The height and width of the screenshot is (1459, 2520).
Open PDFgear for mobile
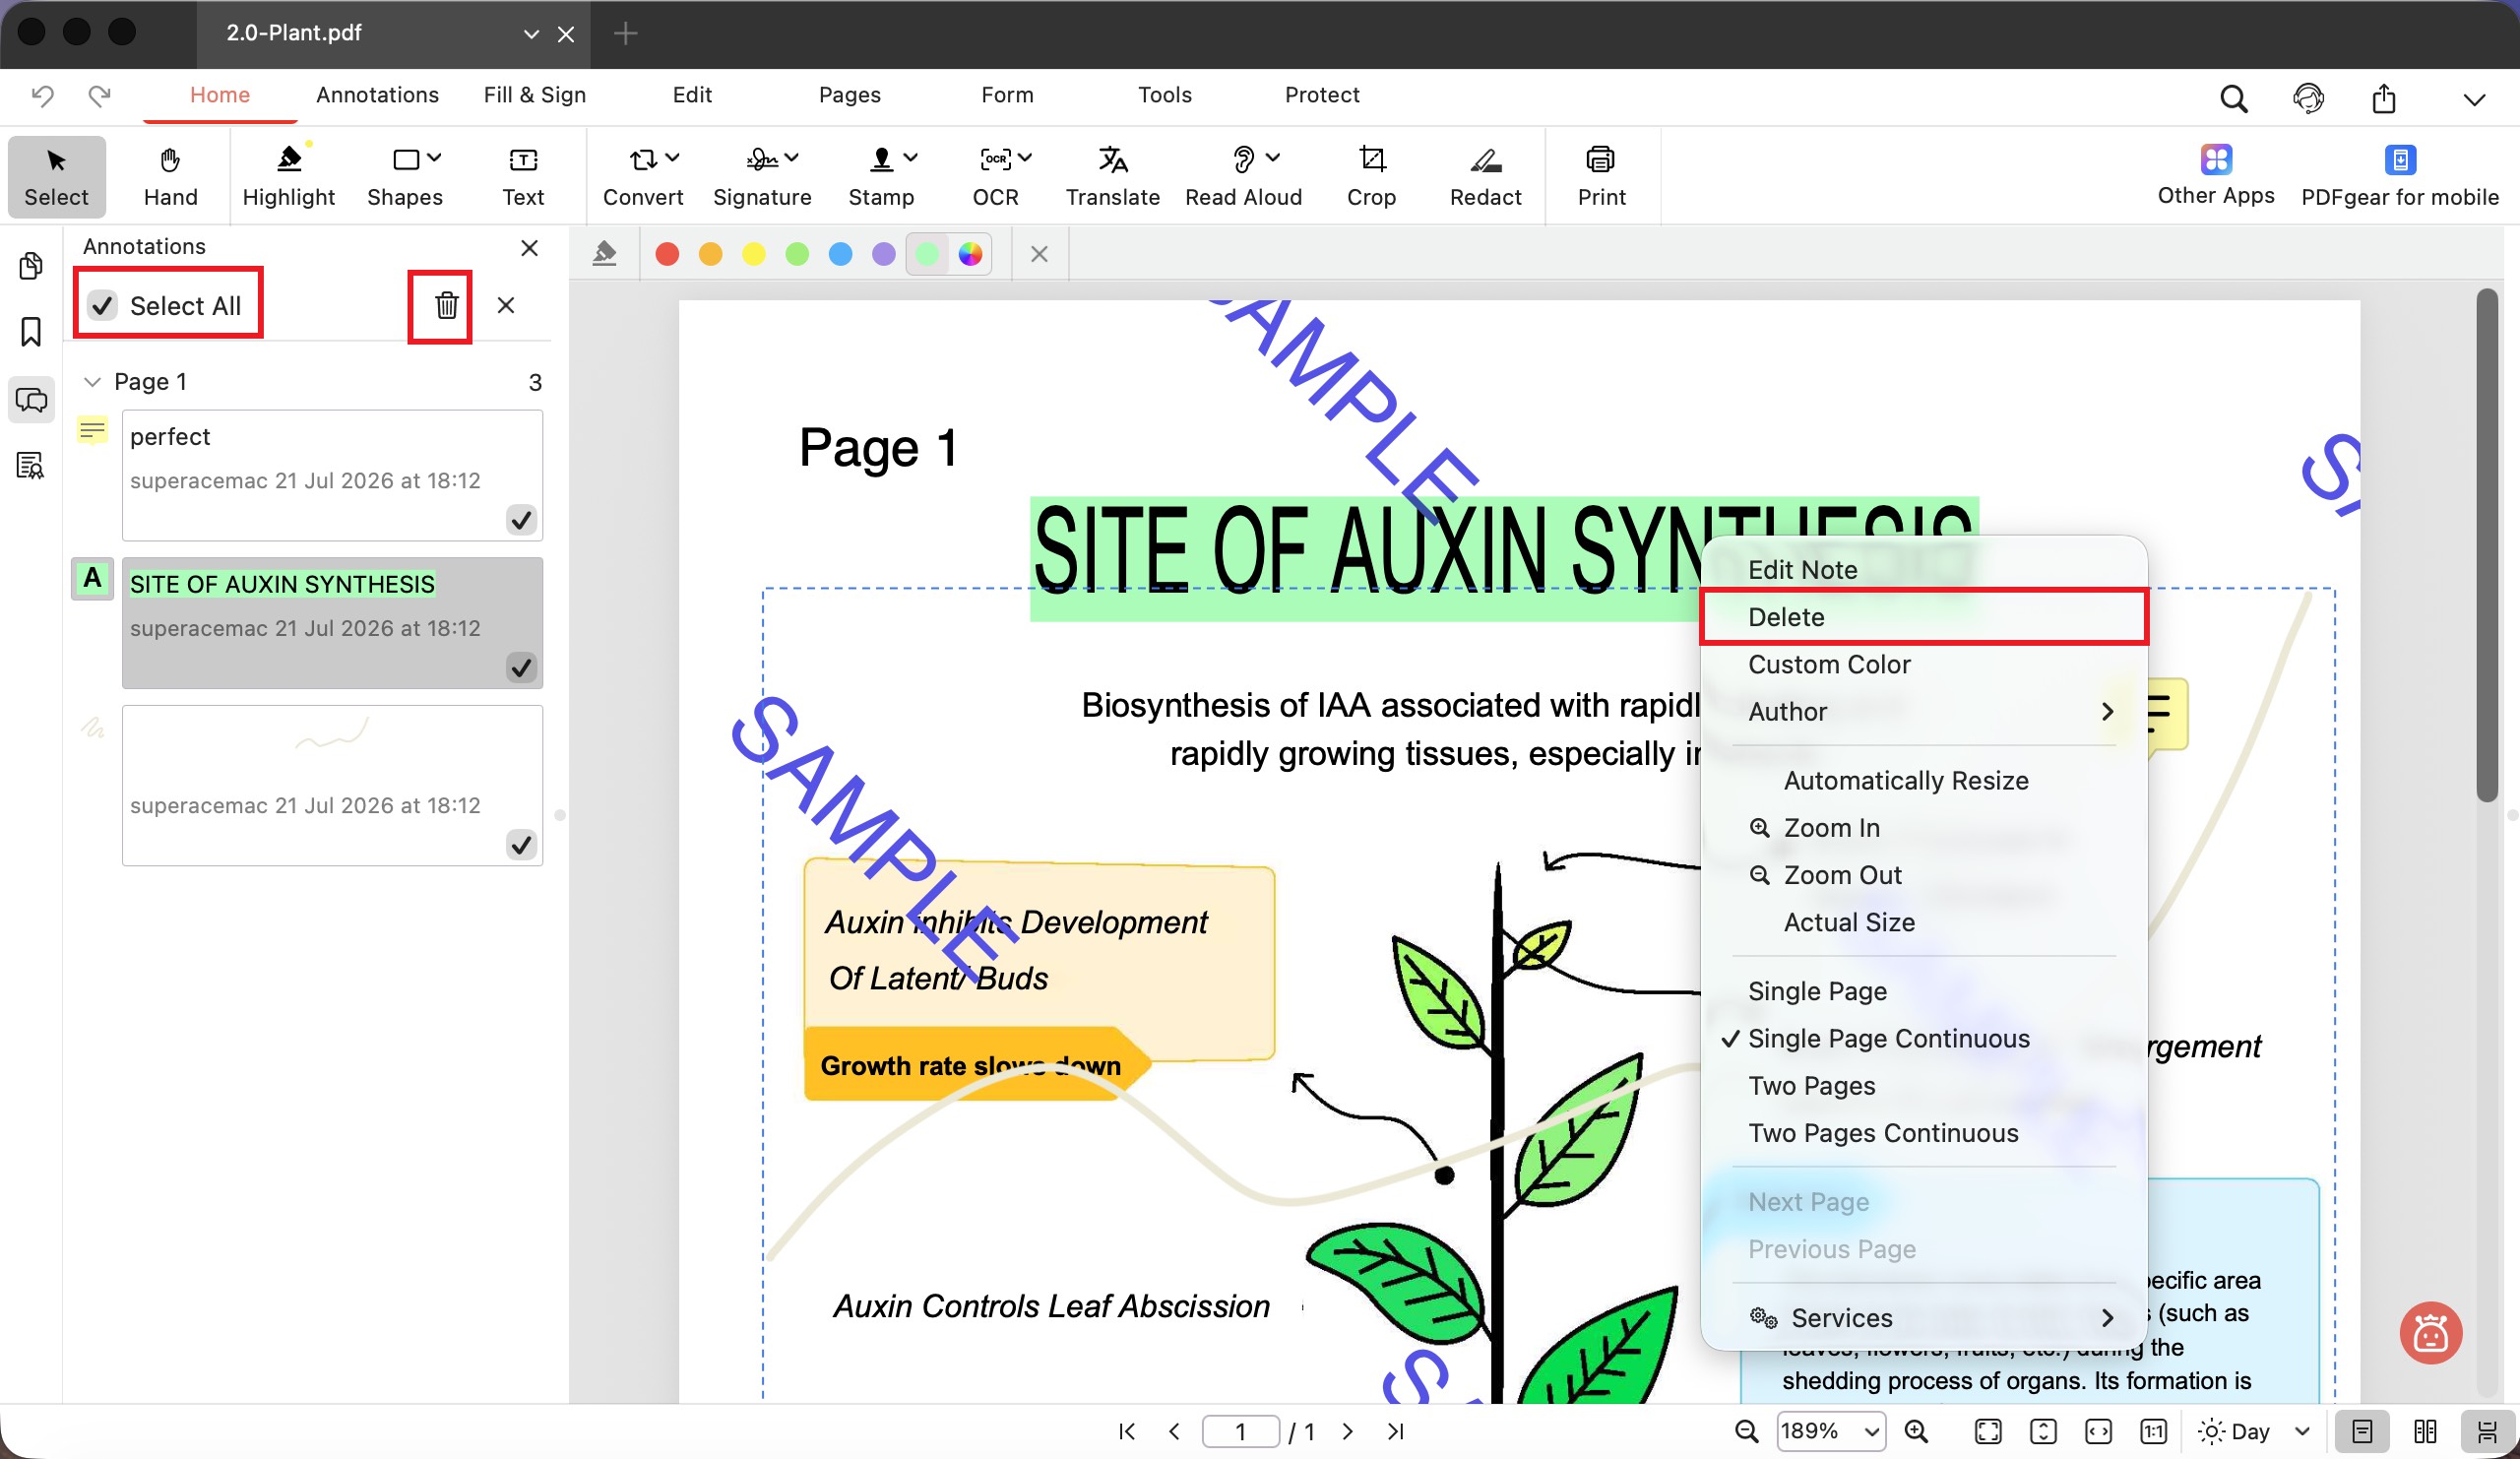[x=2400, y=177]
